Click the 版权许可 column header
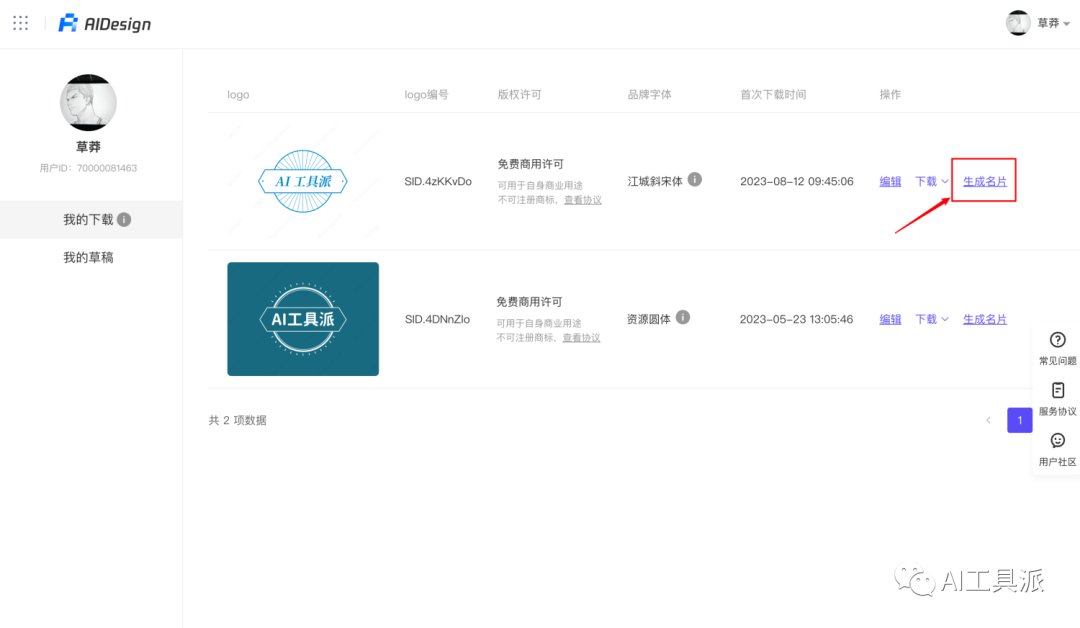Image resolution: width=1080 pixels, height=628 pixels. point(519,94)
